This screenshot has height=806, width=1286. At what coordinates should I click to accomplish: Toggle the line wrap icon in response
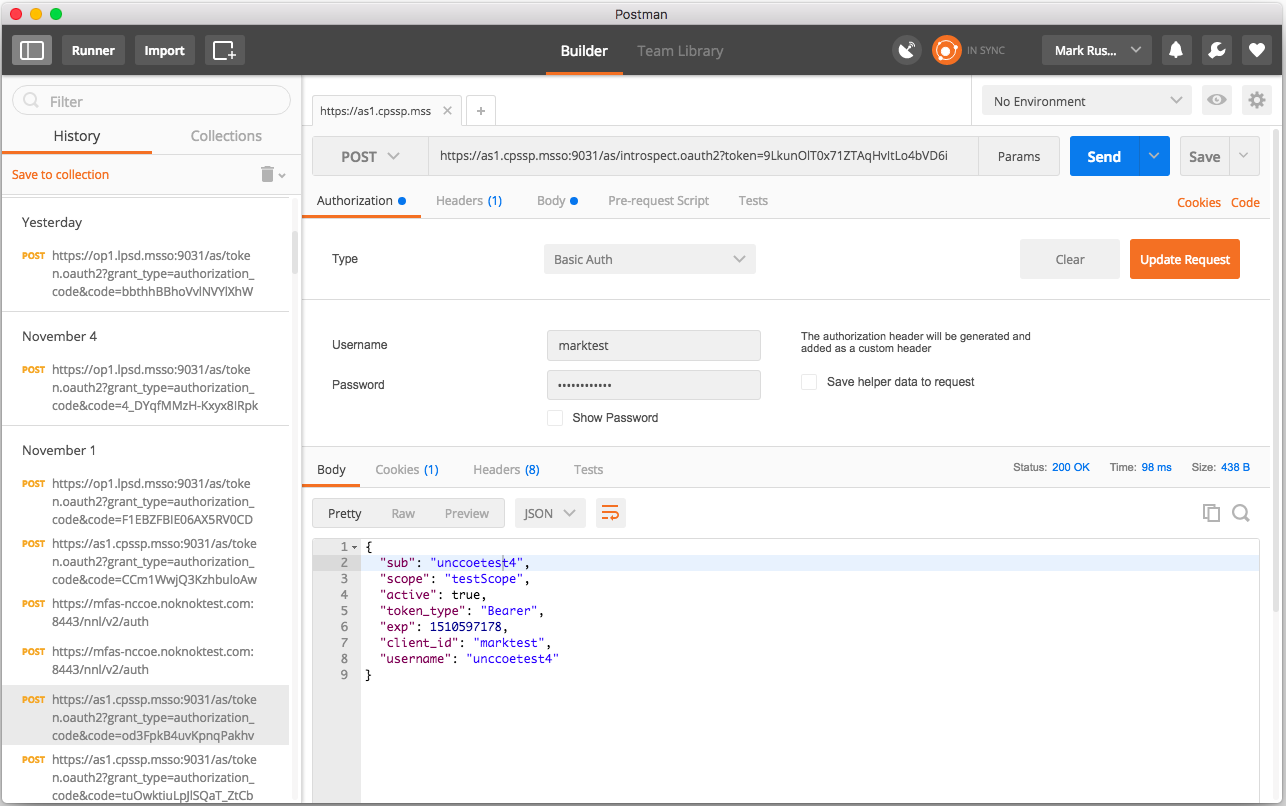[610, 513]
